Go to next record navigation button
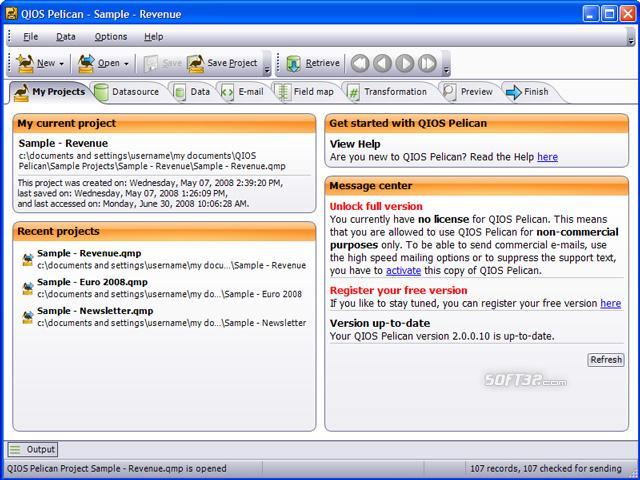The image size is (640, 480). pyautogui.click(x=405, y=63)
